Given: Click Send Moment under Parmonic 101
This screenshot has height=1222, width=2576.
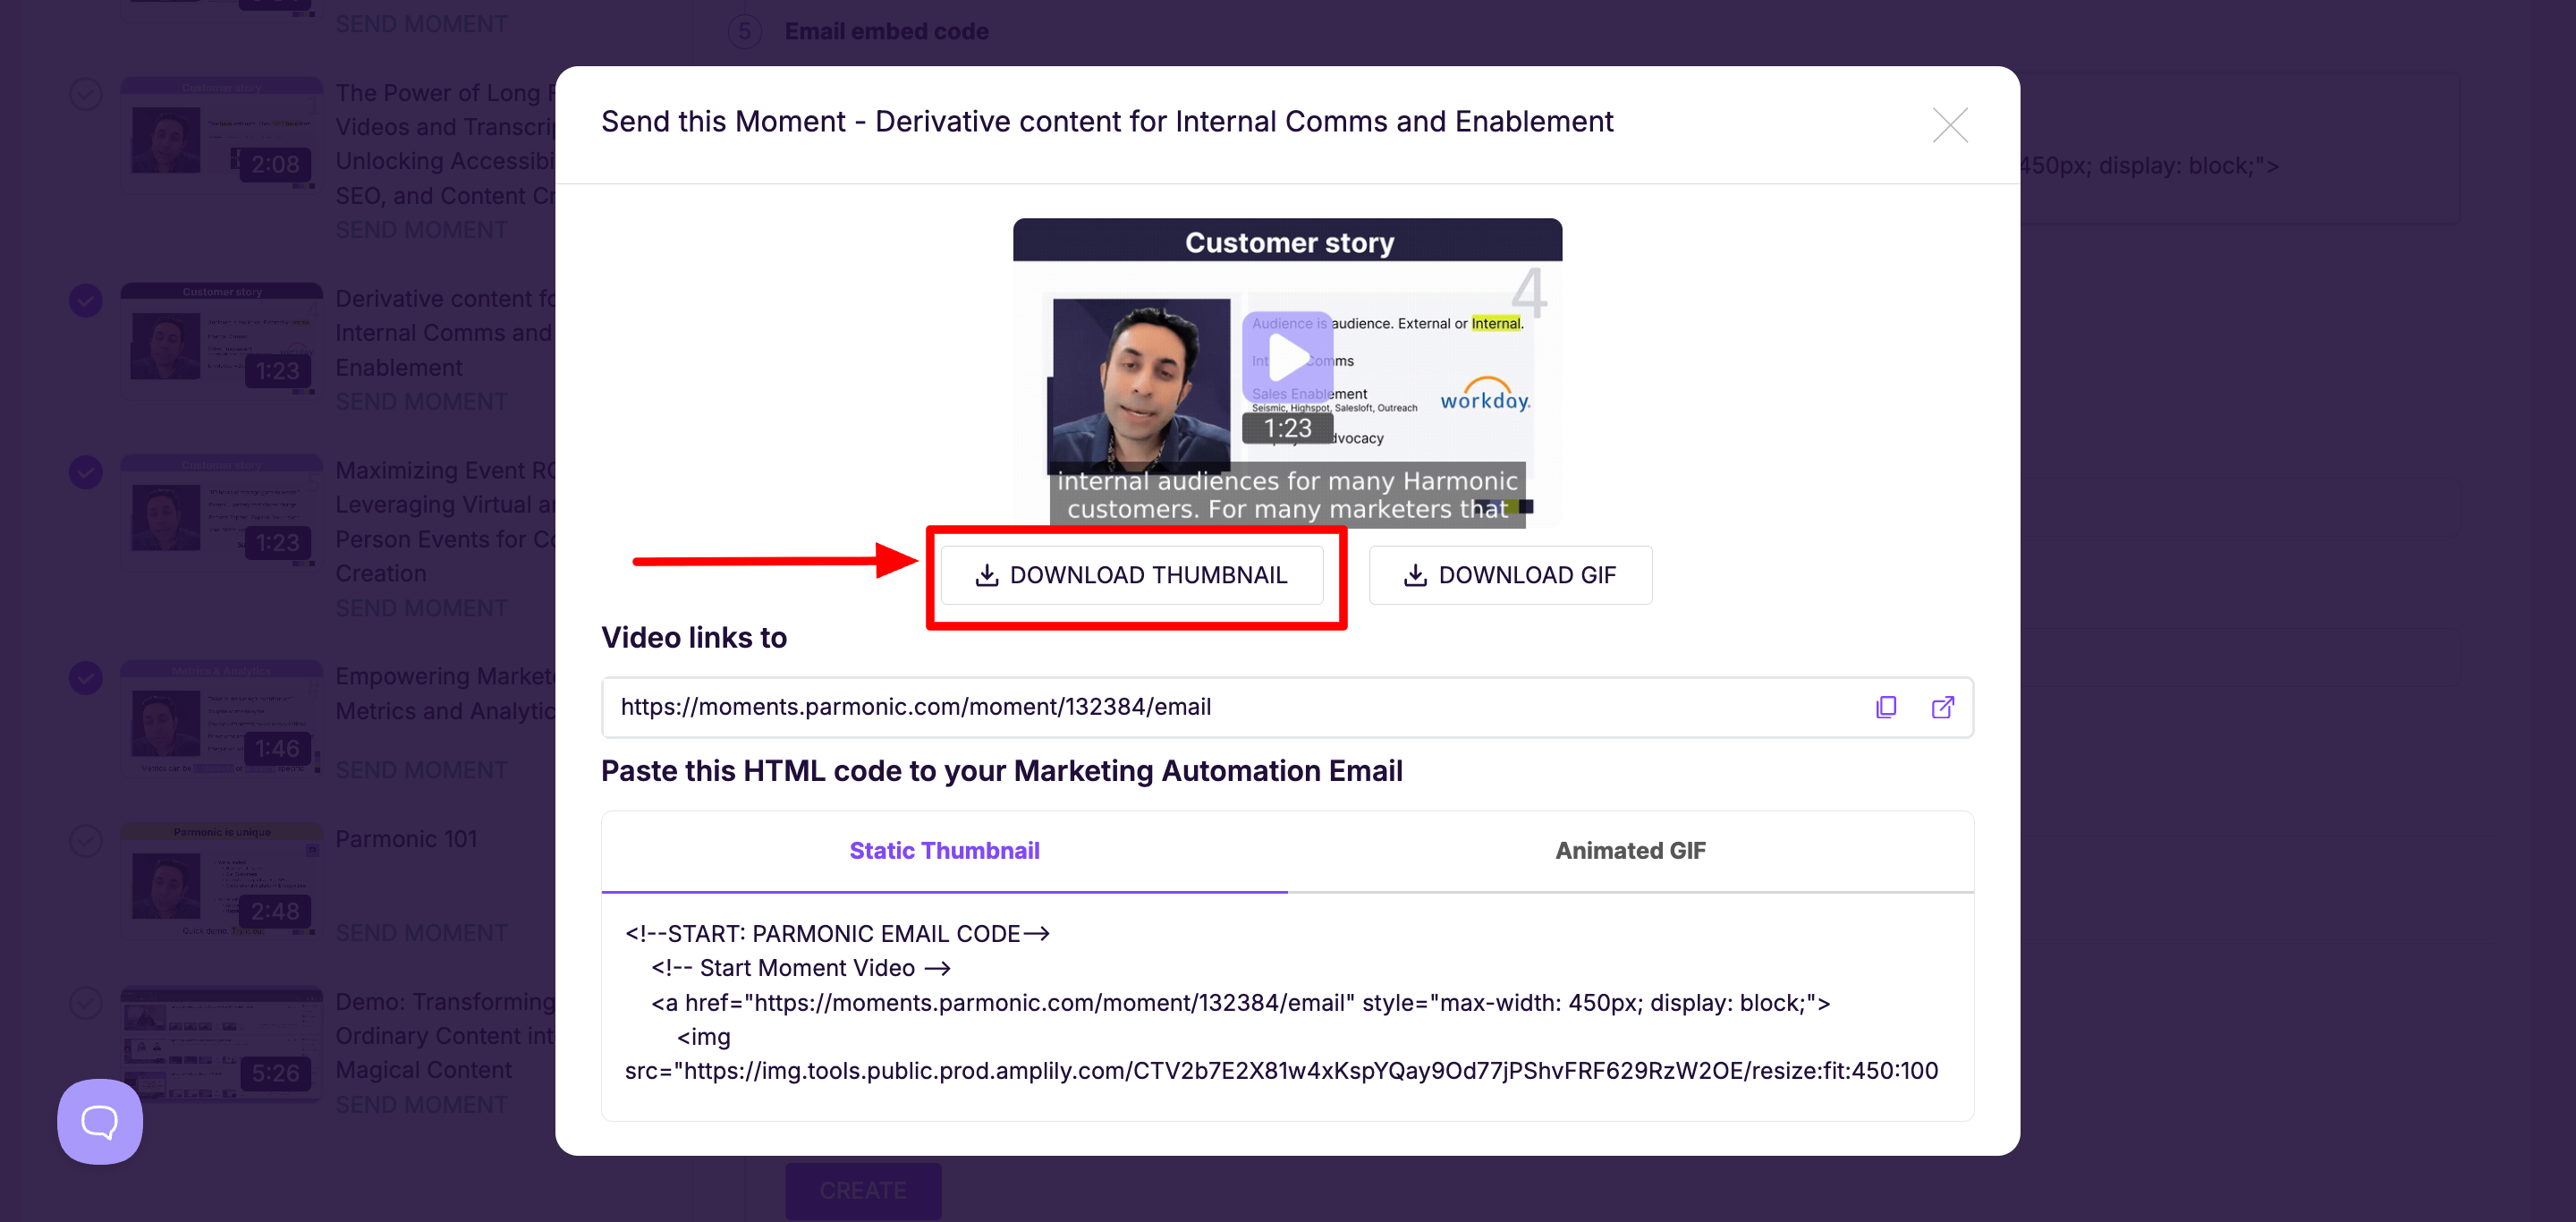Looking at the screenshot, I should [421, 933].
